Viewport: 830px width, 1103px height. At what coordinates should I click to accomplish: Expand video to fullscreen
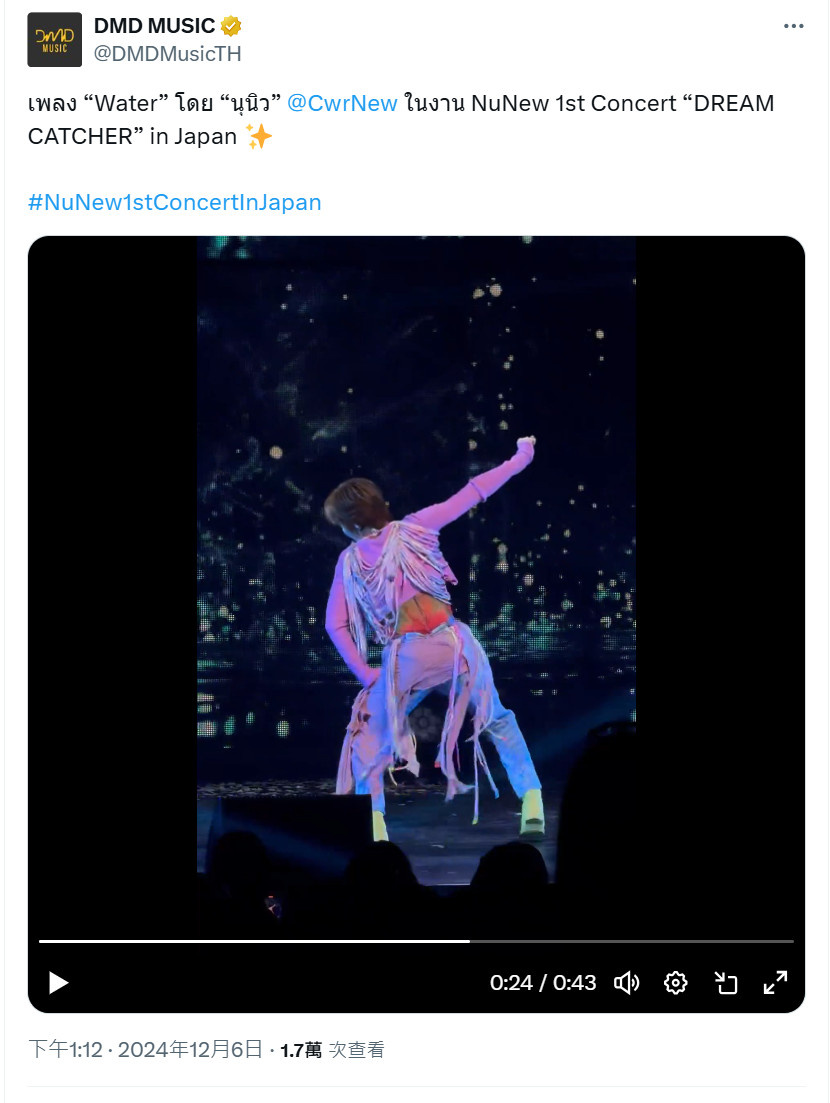click(775, 983)
